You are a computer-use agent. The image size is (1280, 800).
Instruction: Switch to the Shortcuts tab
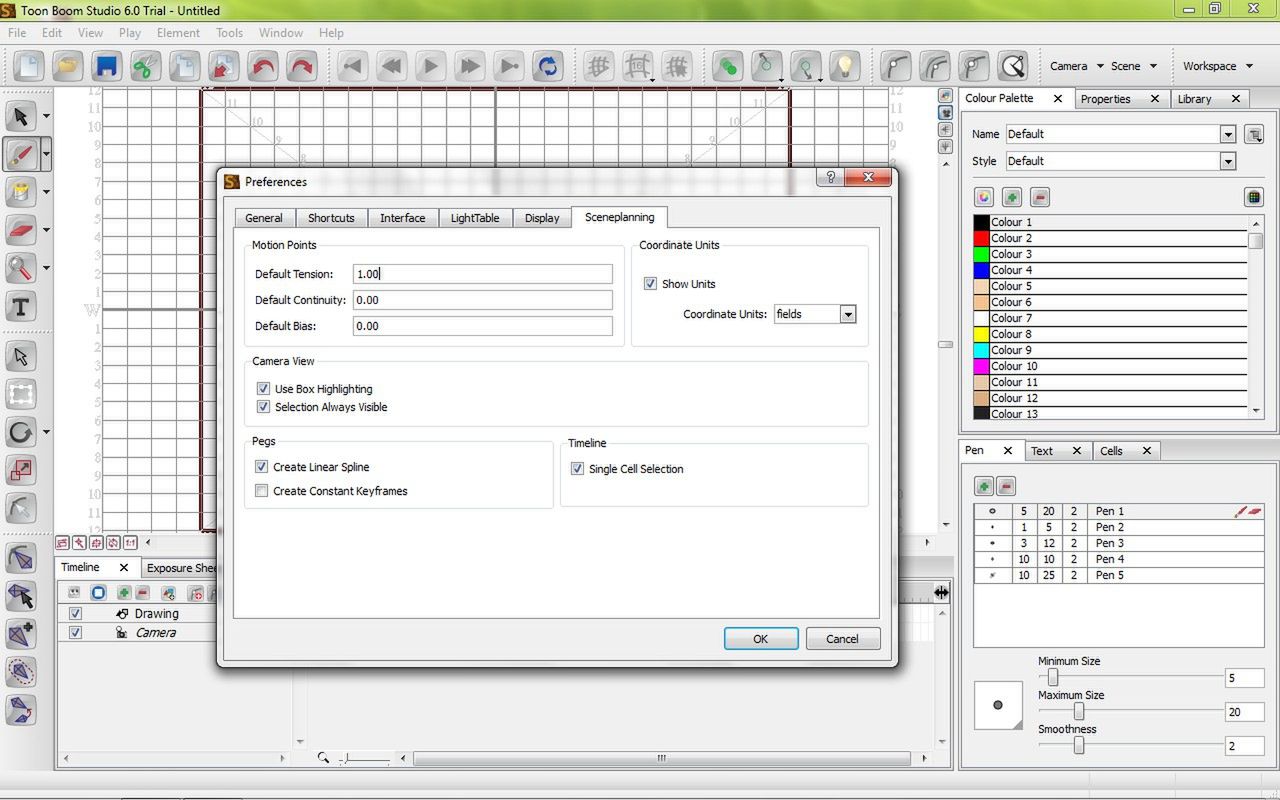click(x=331, y=218)
